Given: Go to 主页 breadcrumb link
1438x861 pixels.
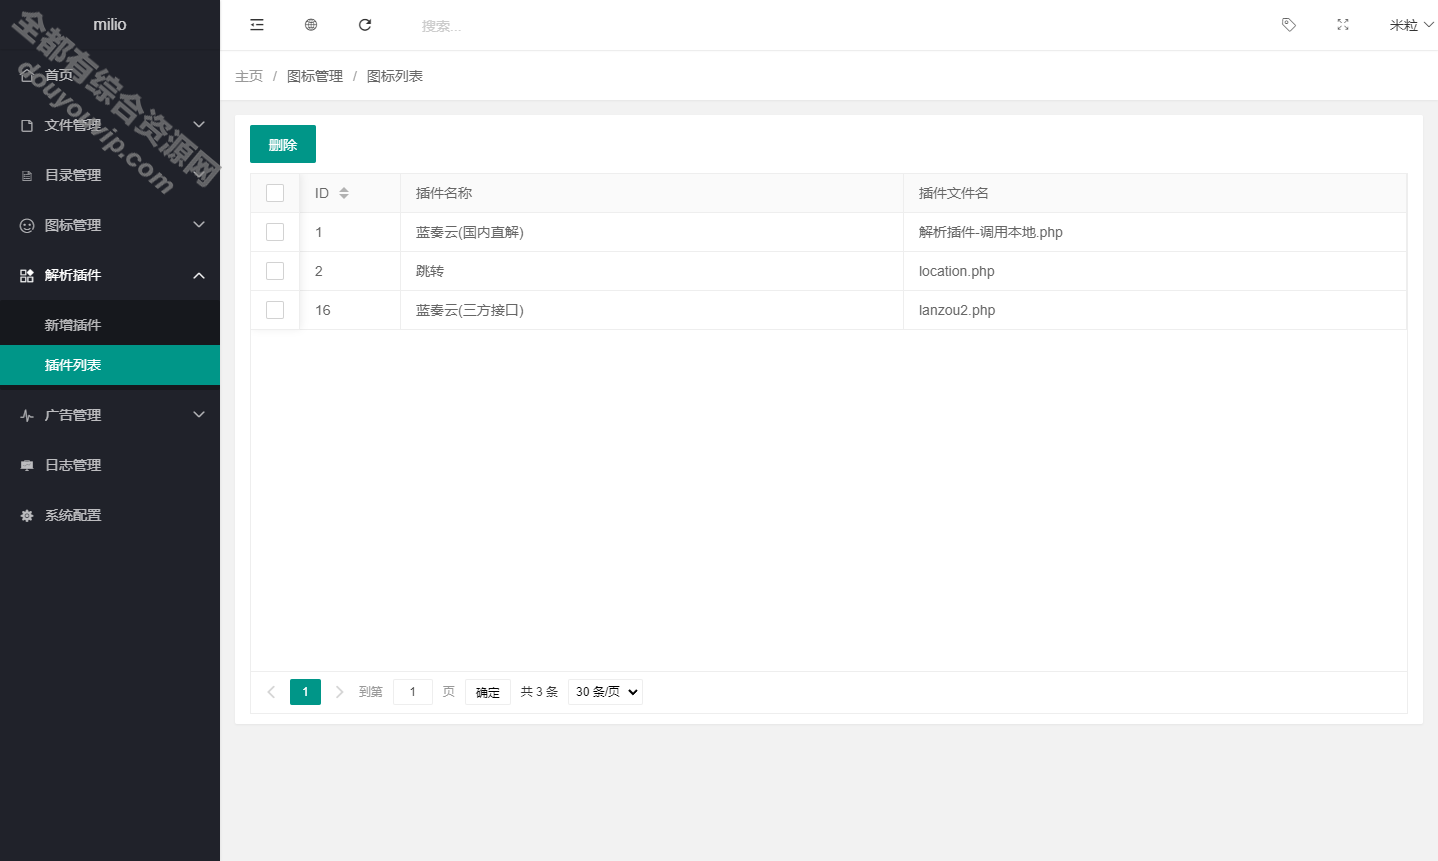Looking at the screenshot, I should click(x=249, y=76).
